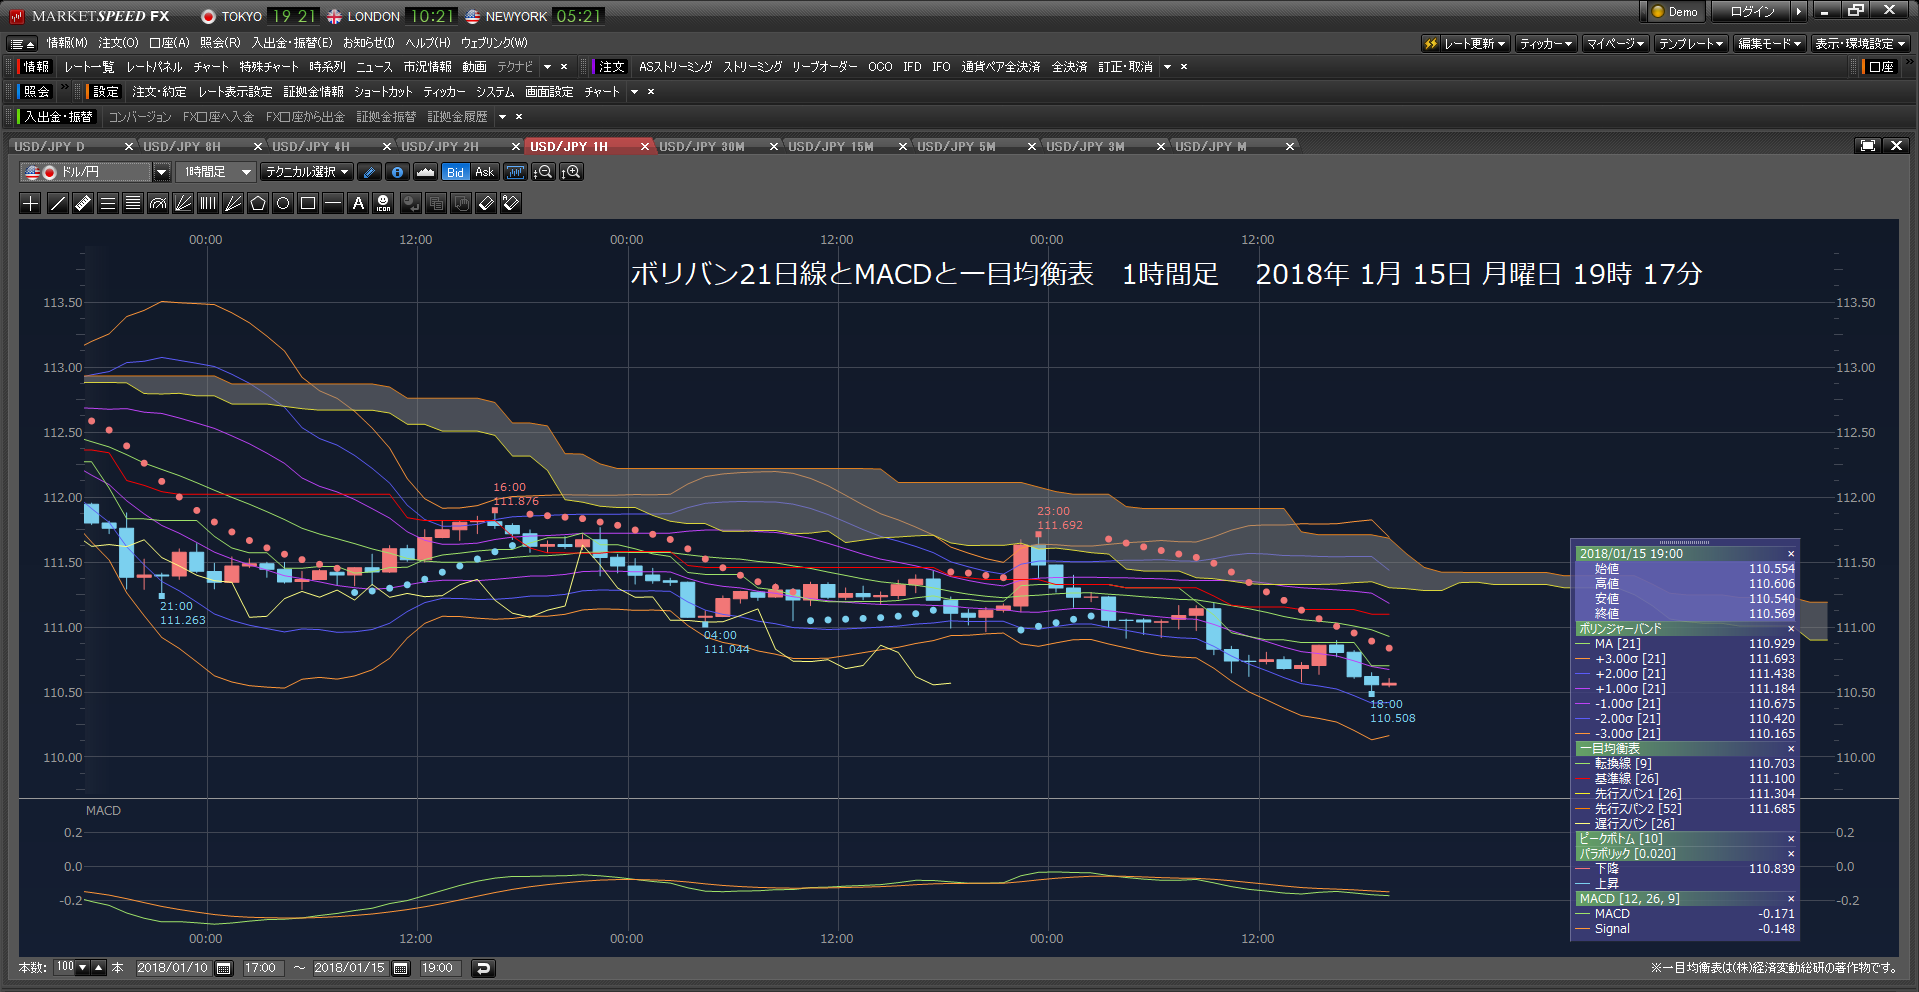Click the blue candlestick display icon
This screenshot has height=992, width=1919.
(515, 172)
